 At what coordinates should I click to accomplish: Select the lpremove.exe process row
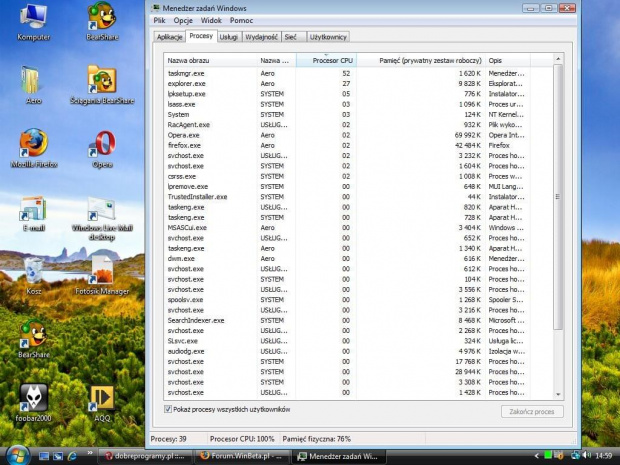[358, 187]
